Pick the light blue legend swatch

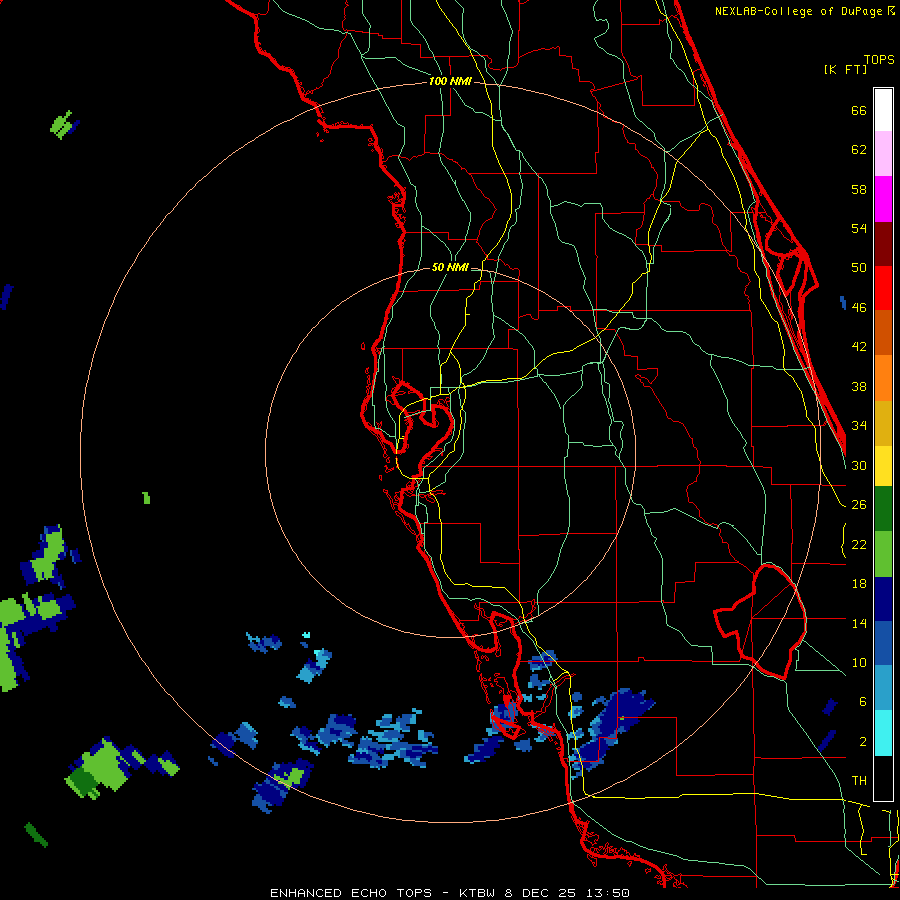pos(883,688)
